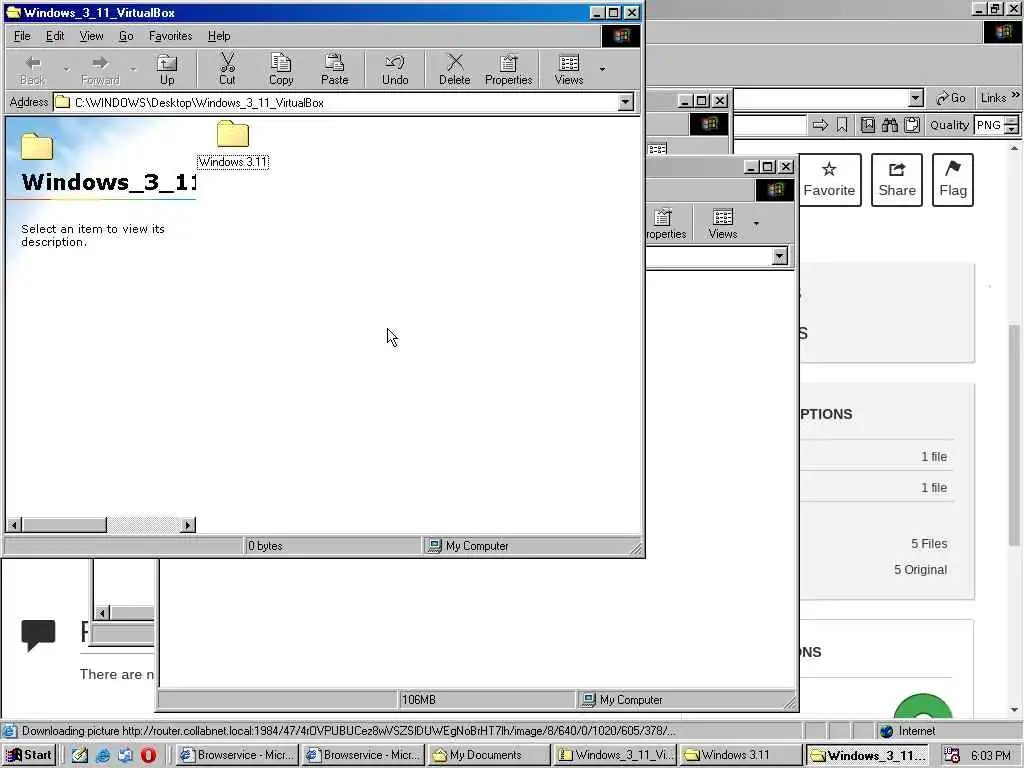
Task: Open the Help menu
Action: [219, 36]
